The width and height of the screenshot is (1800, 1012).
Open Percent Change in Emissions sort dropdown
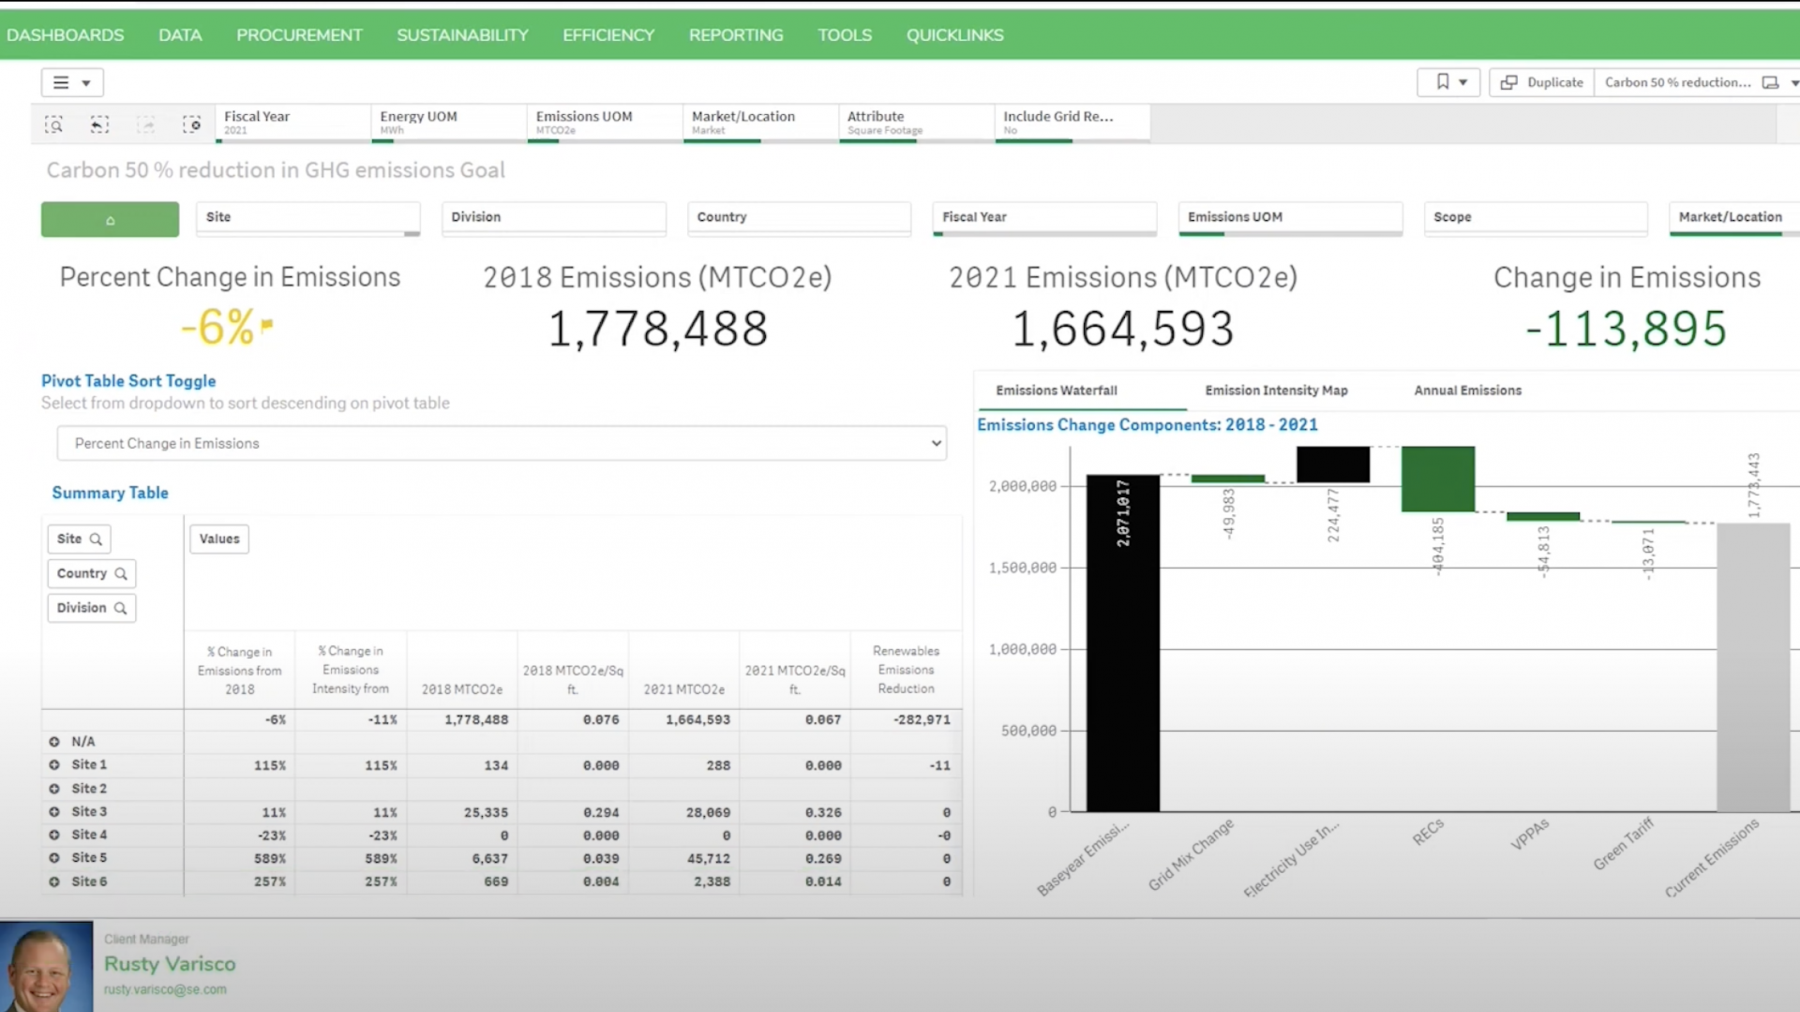[501, 443]
